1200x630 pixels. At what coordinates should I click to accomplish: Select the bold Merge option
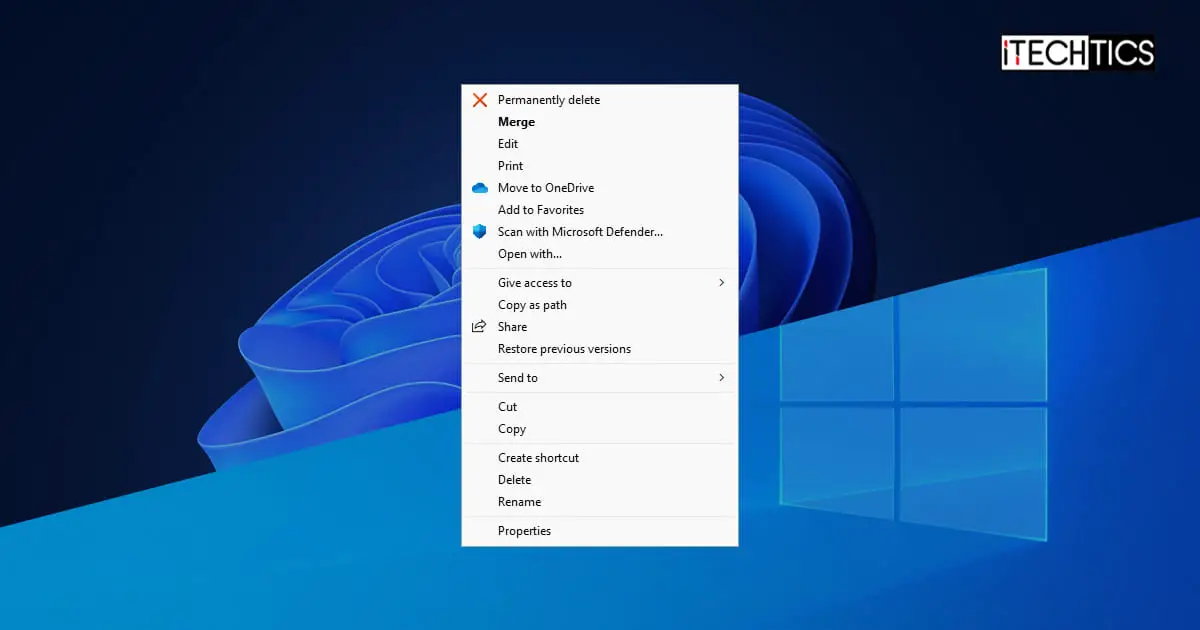(600, 122)
